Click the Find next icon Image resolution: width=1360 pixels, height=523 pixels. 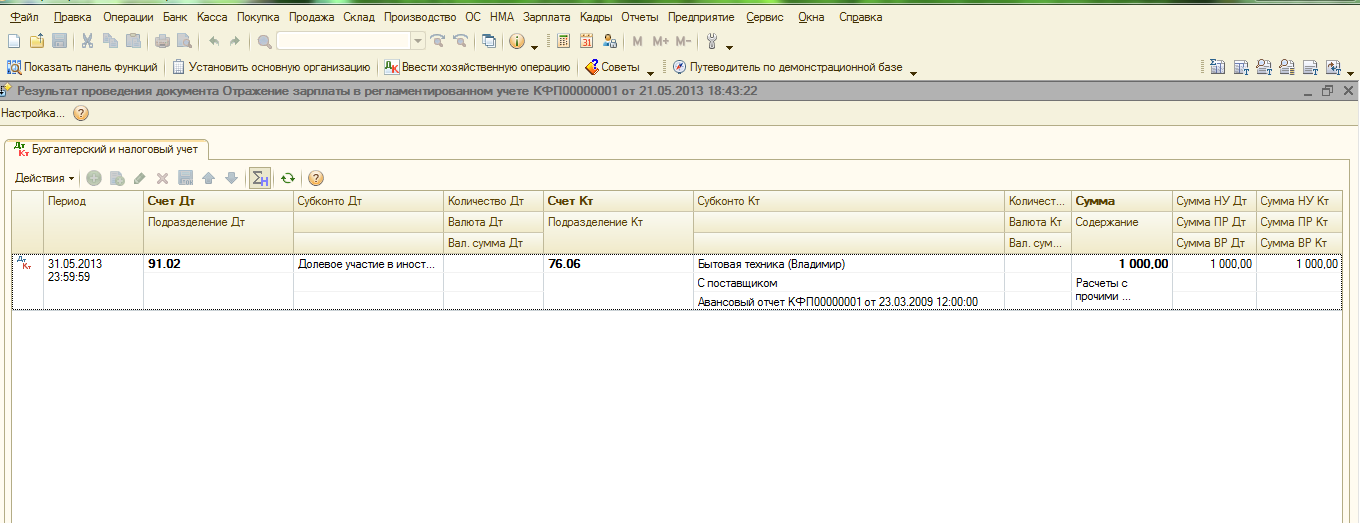point(437,41)
